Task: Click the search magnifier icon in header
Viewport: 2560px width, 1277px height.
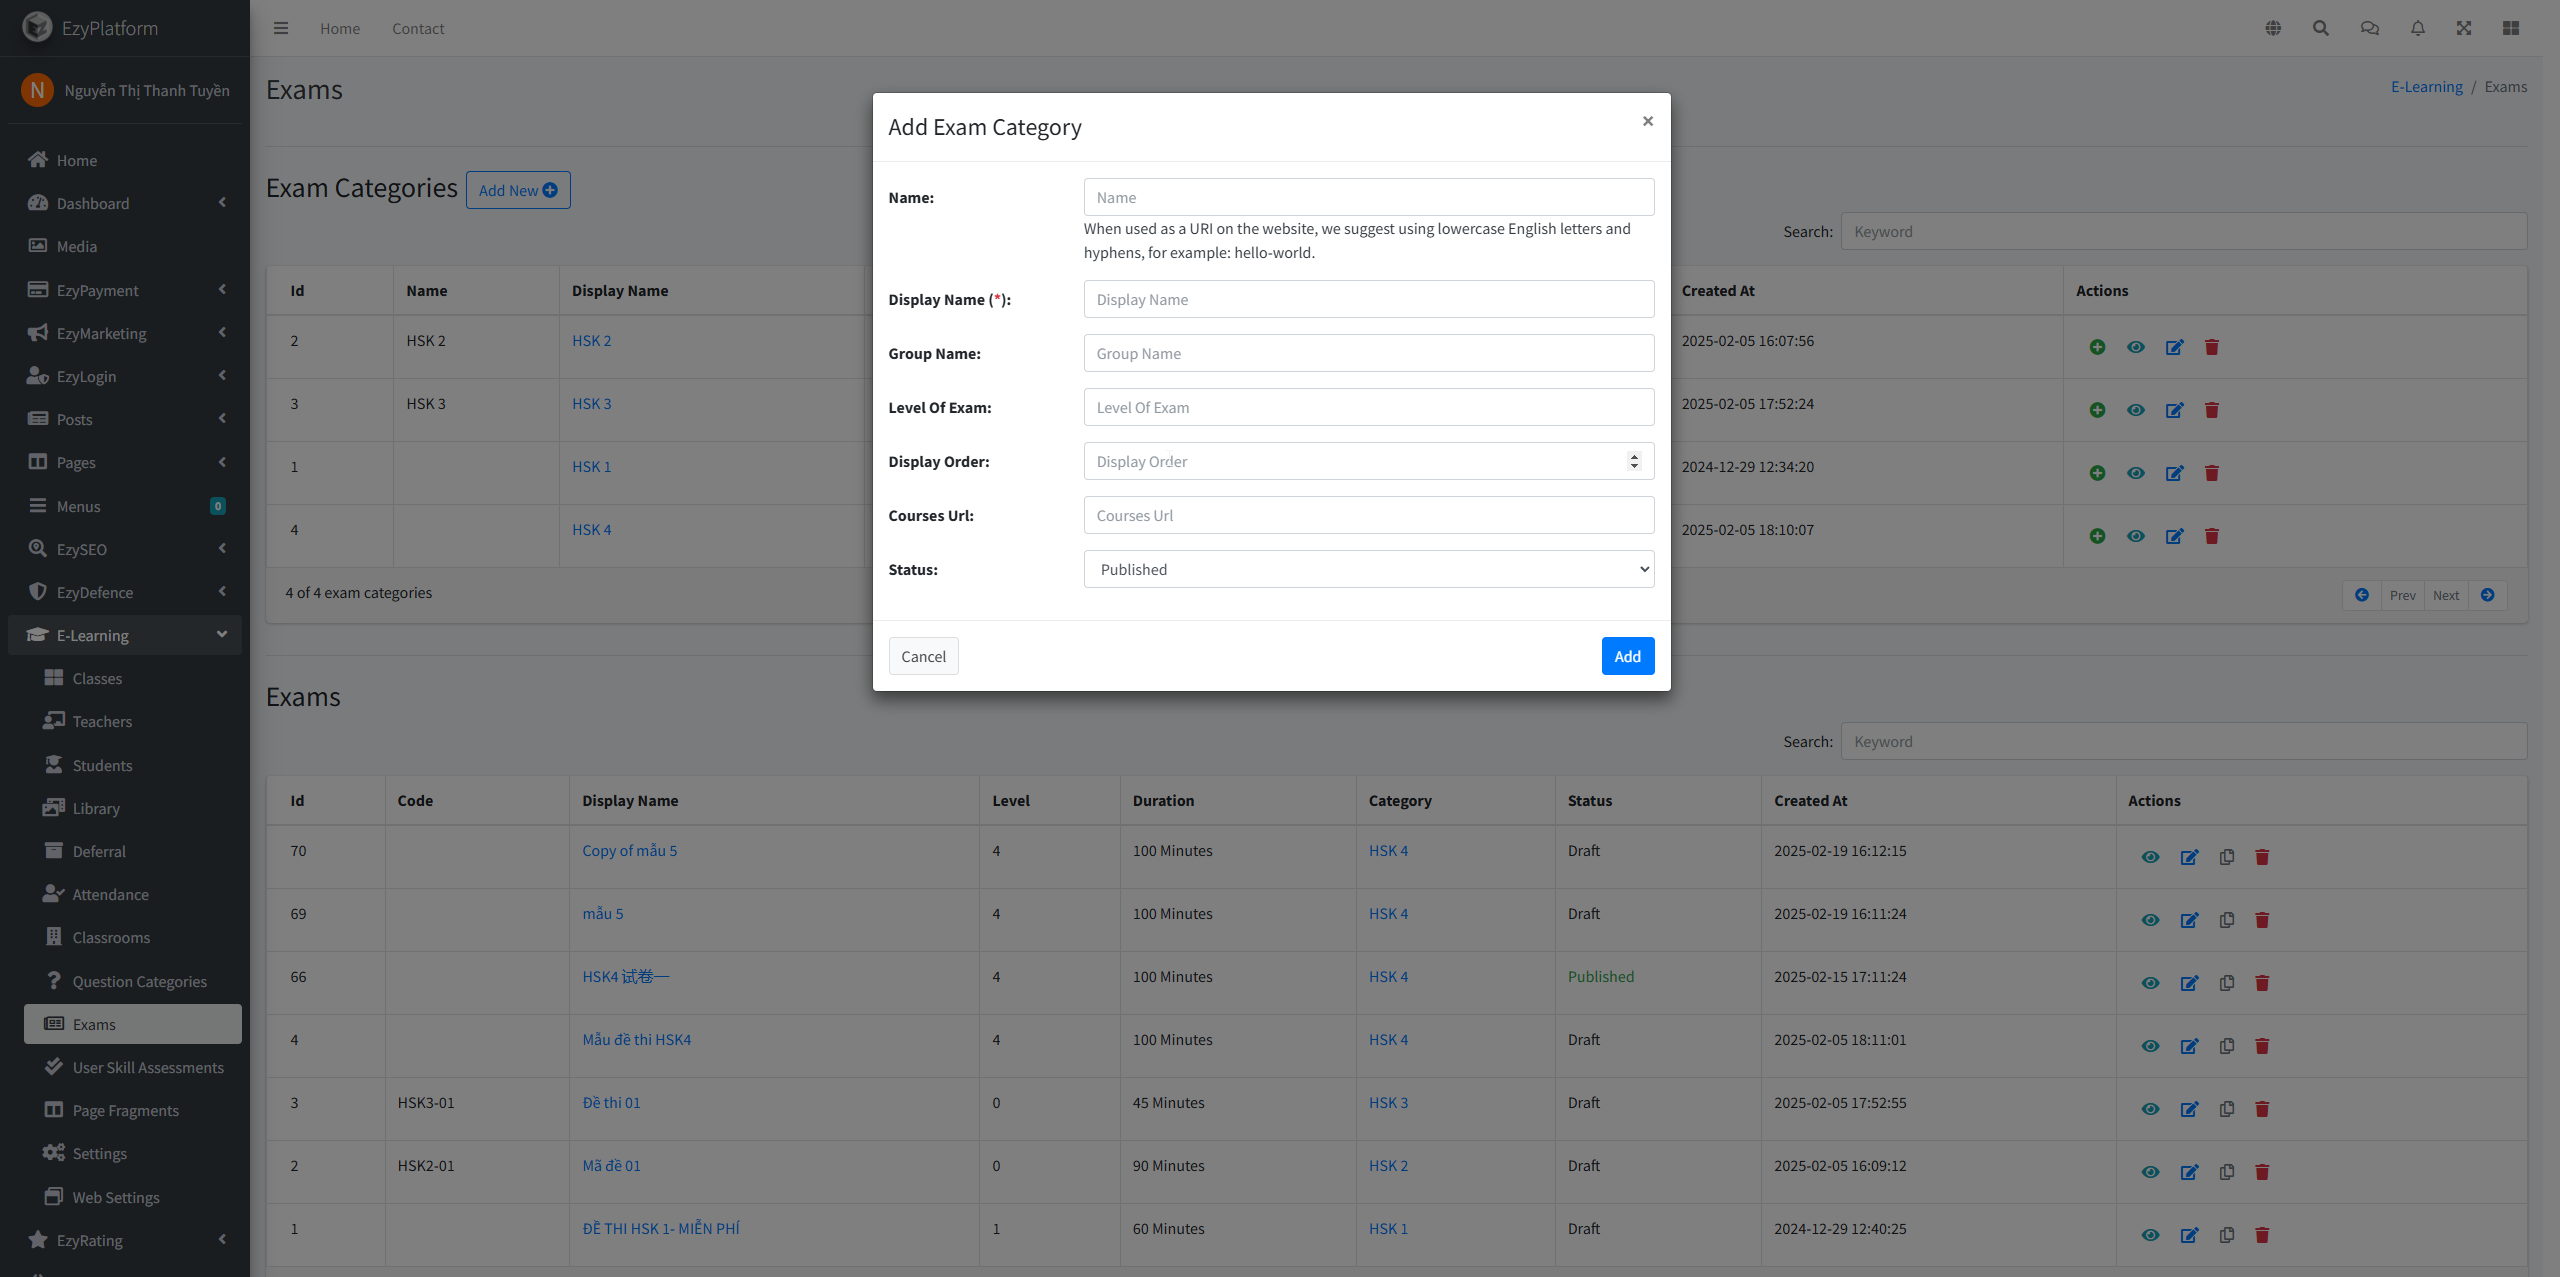Action: click(x=2321, y=28)
